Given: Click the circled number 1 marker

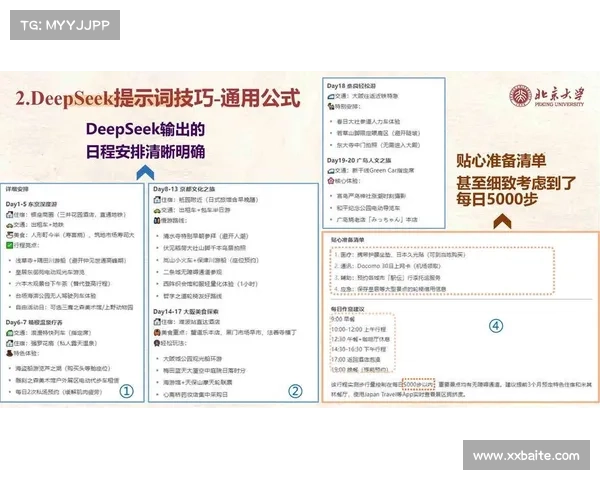Looking at the screenshot, I should point(126,392).
